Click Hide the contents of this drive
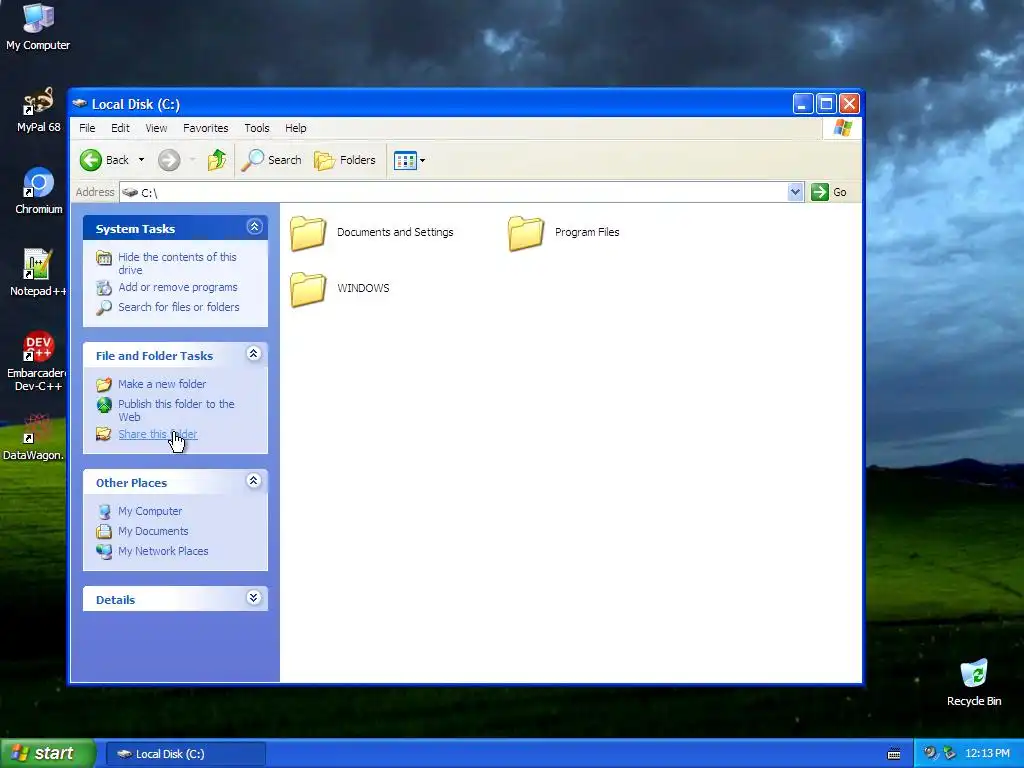The image size is (1024, 768). (x=177, y=263)
